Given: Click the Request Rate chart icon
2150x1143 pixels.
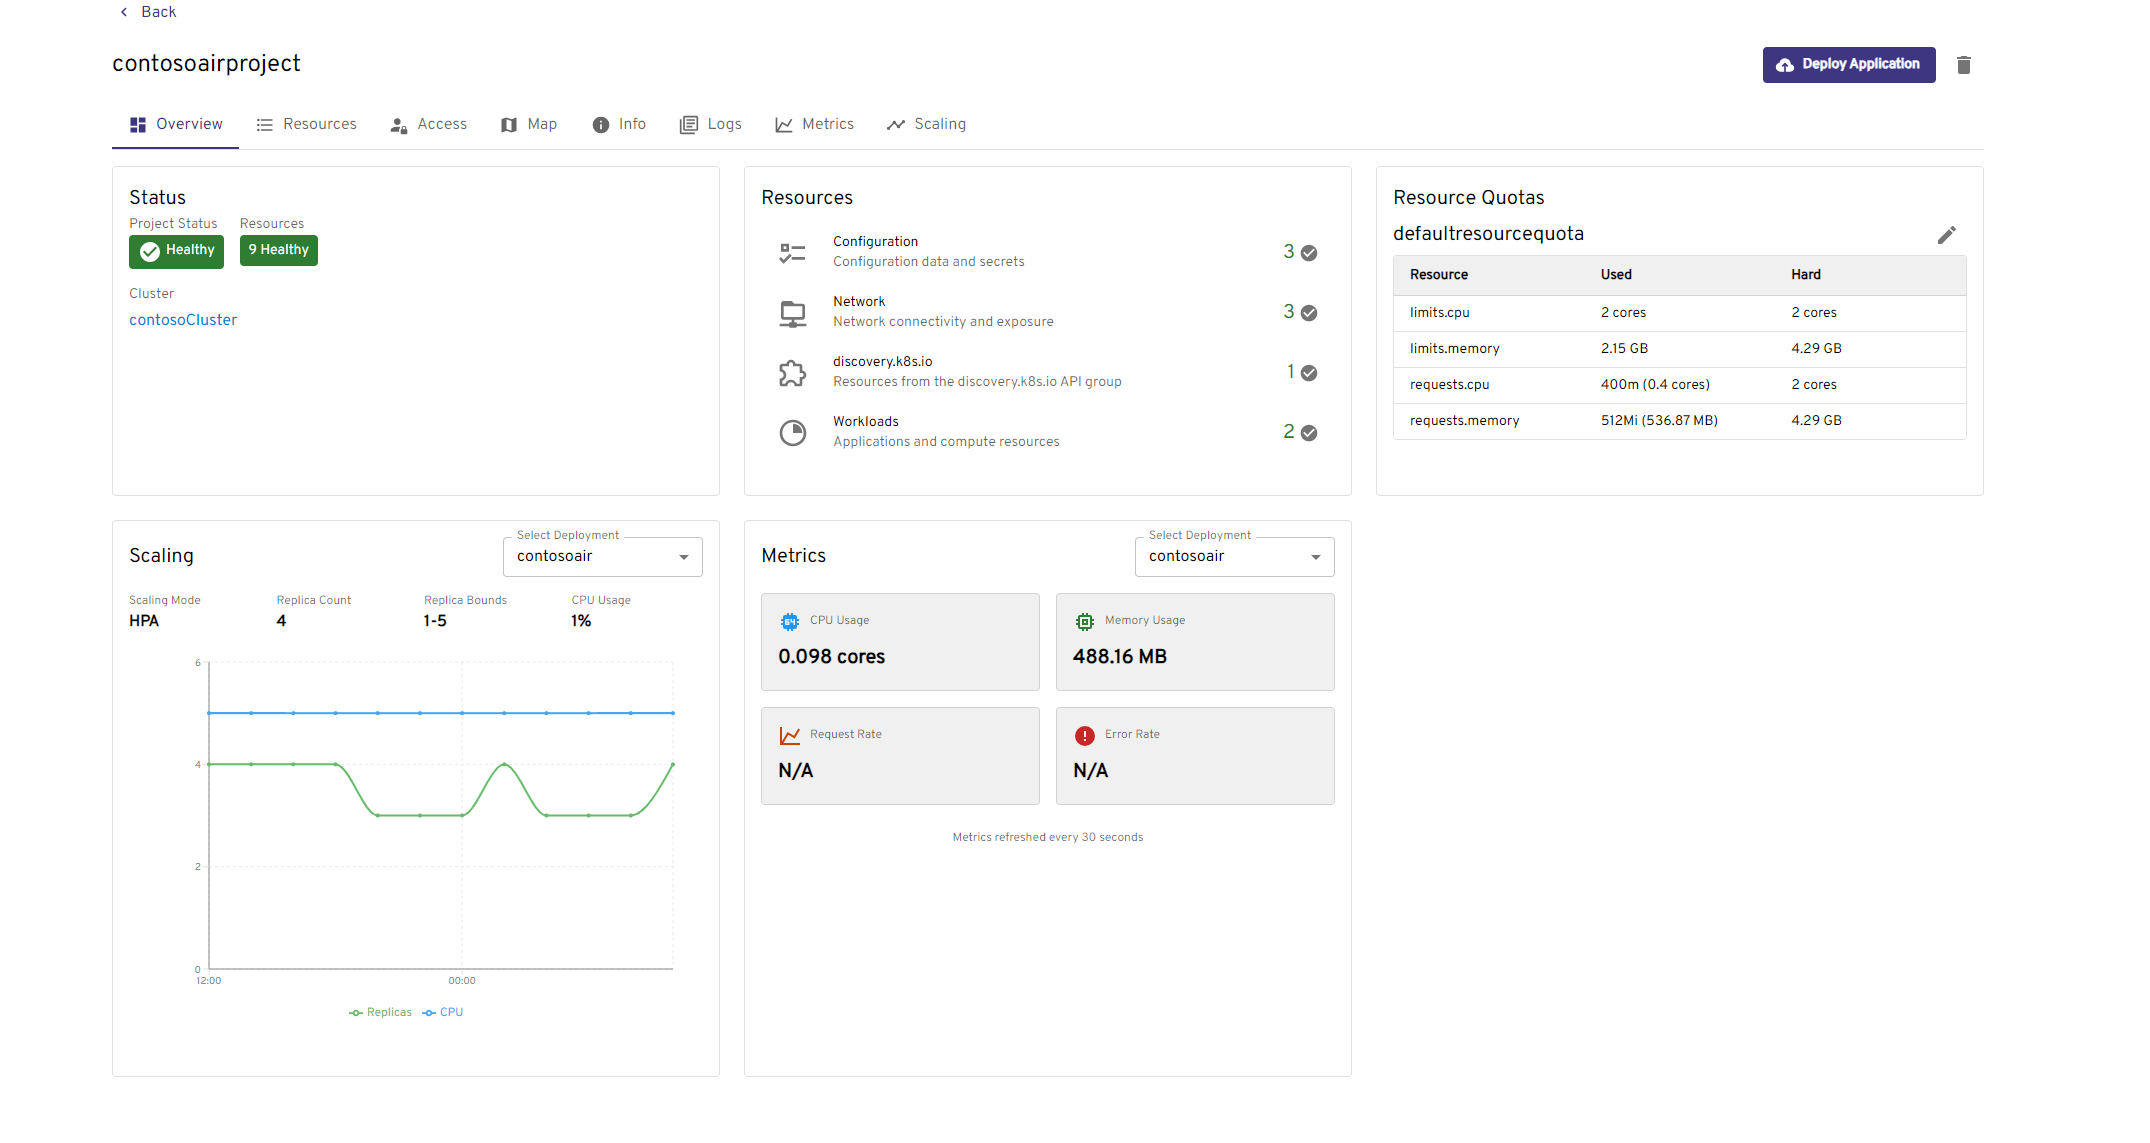Looking at the screenshot, I should click(x=790, y=735).
